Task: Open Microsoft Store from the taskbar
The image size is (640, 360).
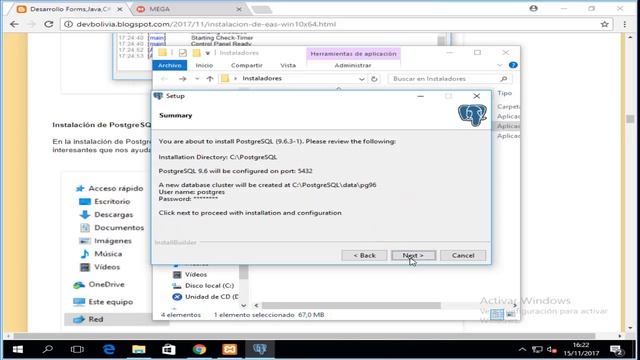Action: tap(169, 349)
